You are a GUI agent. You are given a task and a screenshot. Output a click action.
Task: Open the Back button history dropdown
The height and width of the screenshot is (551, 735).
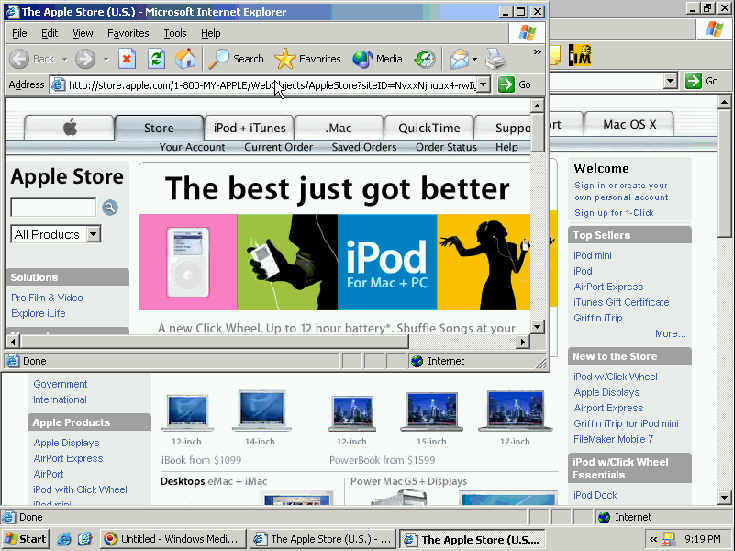[x=65, y=60]
